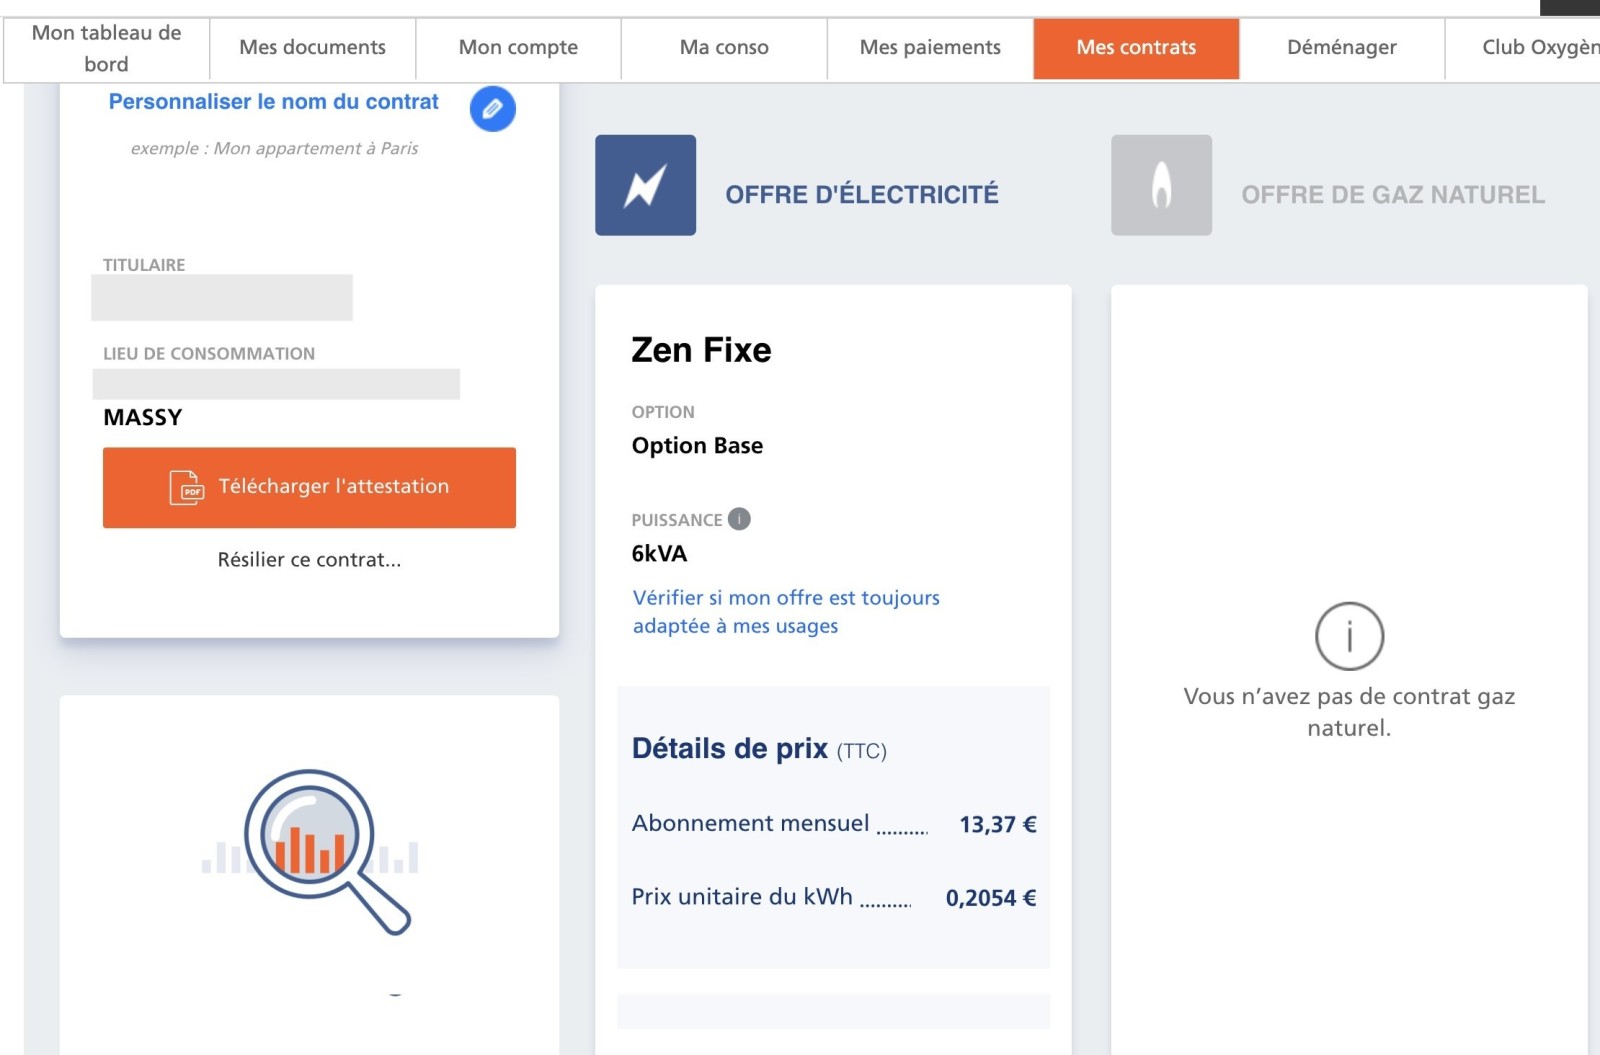1600x1055 pixels.
Task: Click the info icon next to Puissance
Action: pyautogui.click(x=739, y=519)
